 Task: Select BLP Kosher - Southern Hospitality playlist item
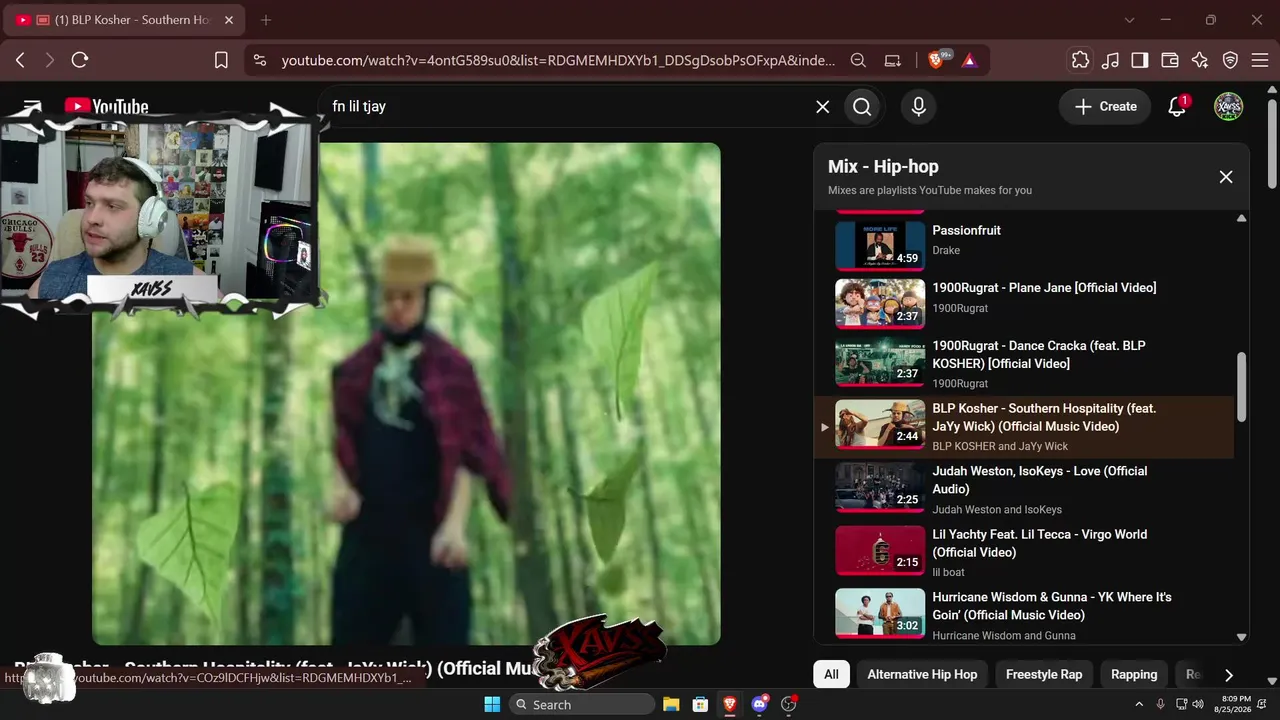coord(1024,427)
